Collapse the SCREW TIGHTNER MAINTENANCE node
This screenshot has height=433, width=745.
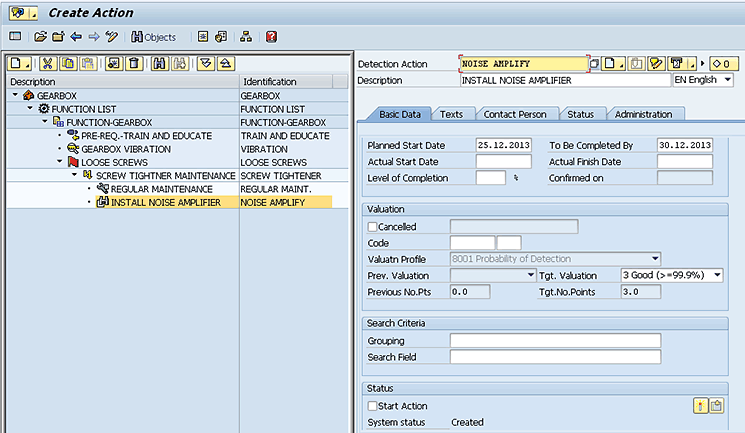(74, 175)
